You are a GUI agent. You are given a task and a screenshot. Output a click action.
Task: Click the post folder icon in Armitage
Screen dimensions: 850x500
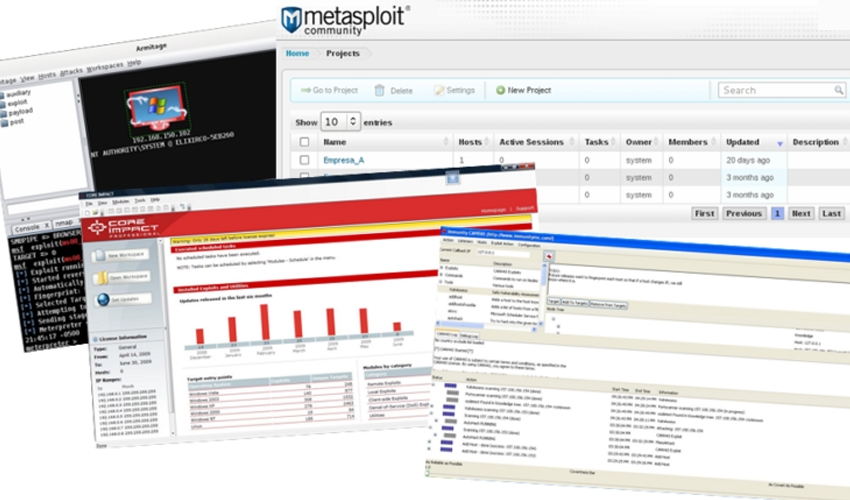pyautogui.click(x=5, y=124)
